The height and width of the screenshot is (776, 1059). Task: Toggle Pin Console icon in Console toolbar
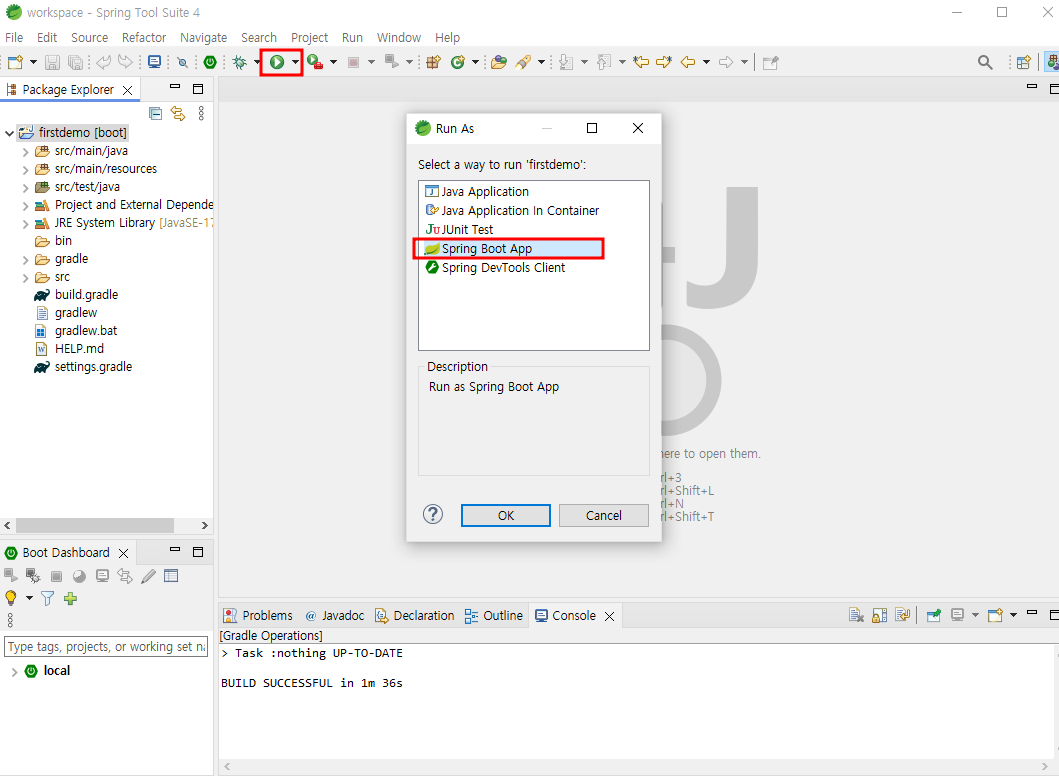click(x=934, y=615)
